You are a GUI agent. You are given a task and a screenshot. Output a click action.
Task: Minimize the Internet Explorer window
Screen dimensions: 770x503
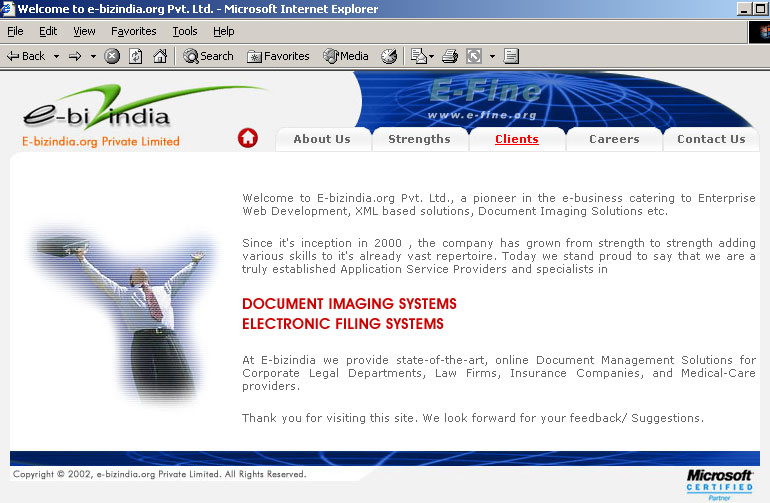coord(744,9)
